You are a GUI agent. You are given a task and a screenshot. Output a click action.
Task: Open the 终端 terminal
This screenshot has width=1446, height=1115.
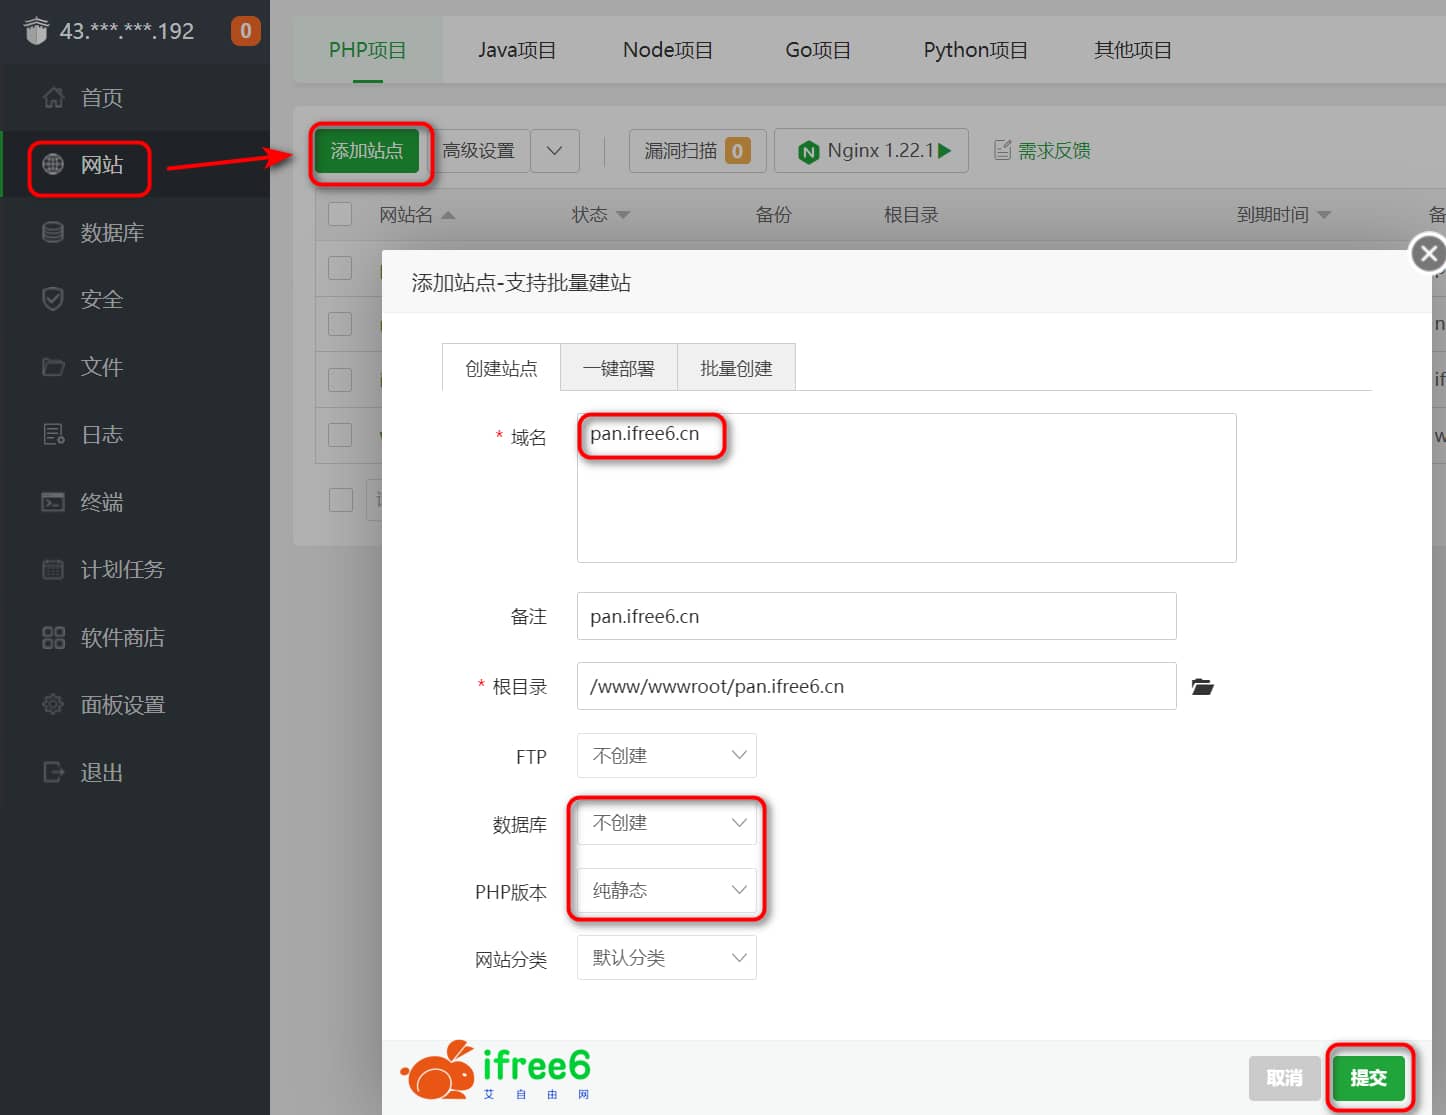coord(101,502)
